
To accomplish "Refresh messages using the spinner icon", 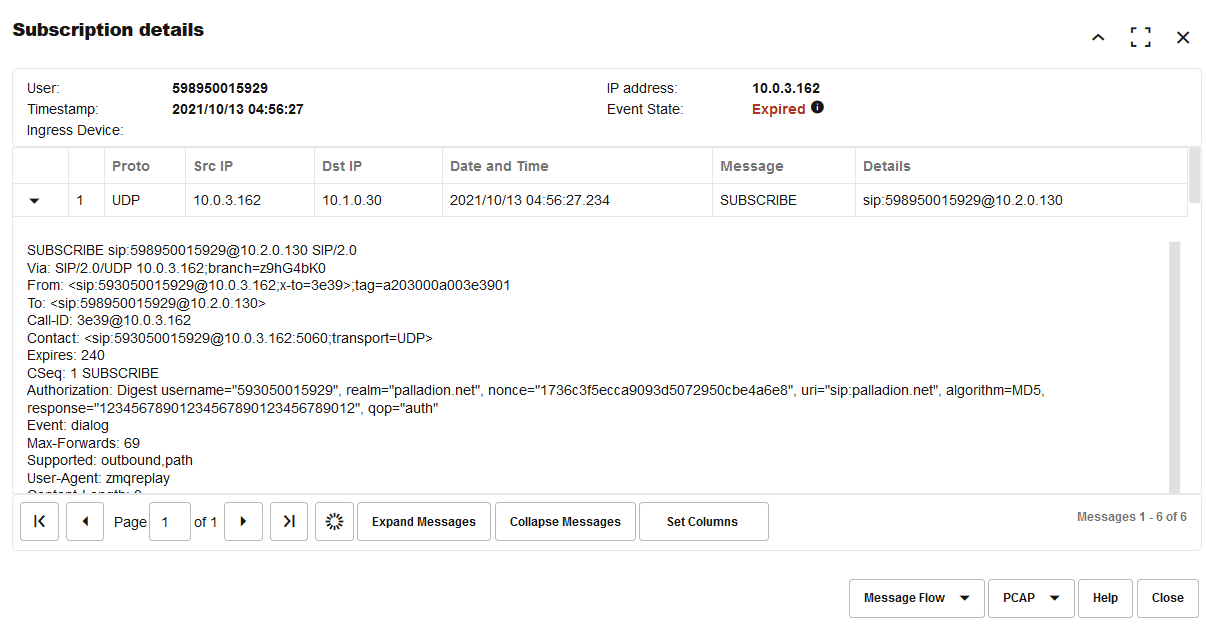I will click(x=334, y=521).
